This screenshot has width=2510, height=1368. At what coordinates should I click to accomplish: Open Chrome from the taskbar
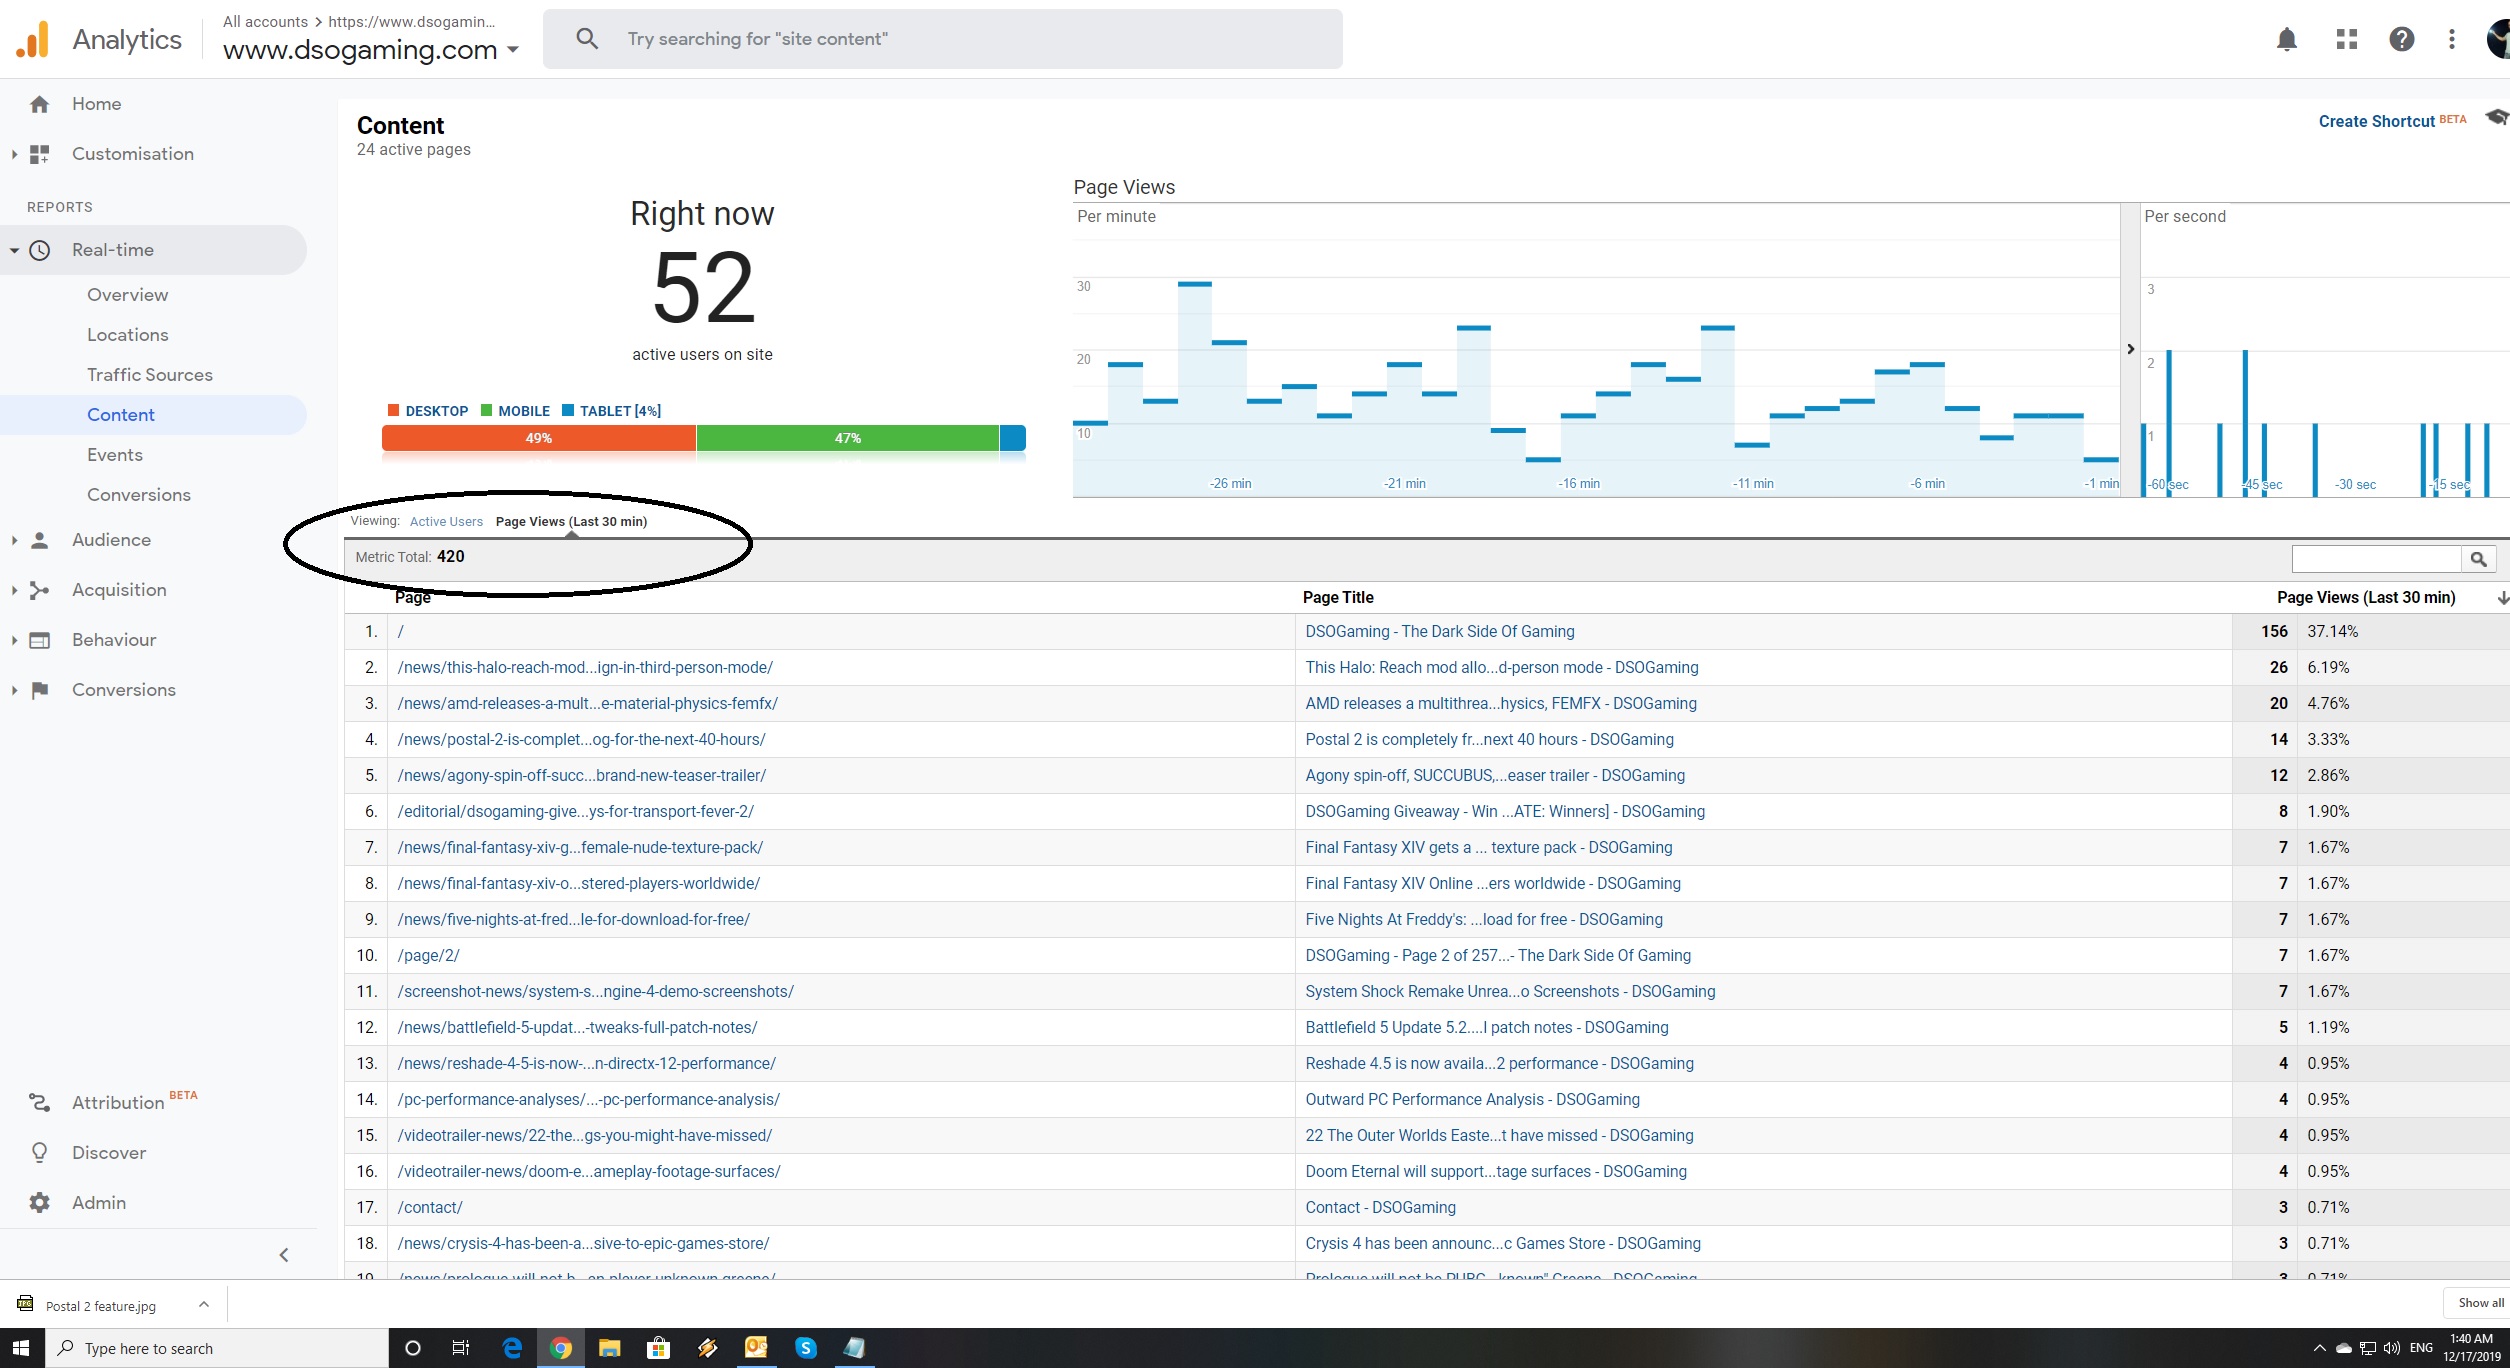[561, 1348]
